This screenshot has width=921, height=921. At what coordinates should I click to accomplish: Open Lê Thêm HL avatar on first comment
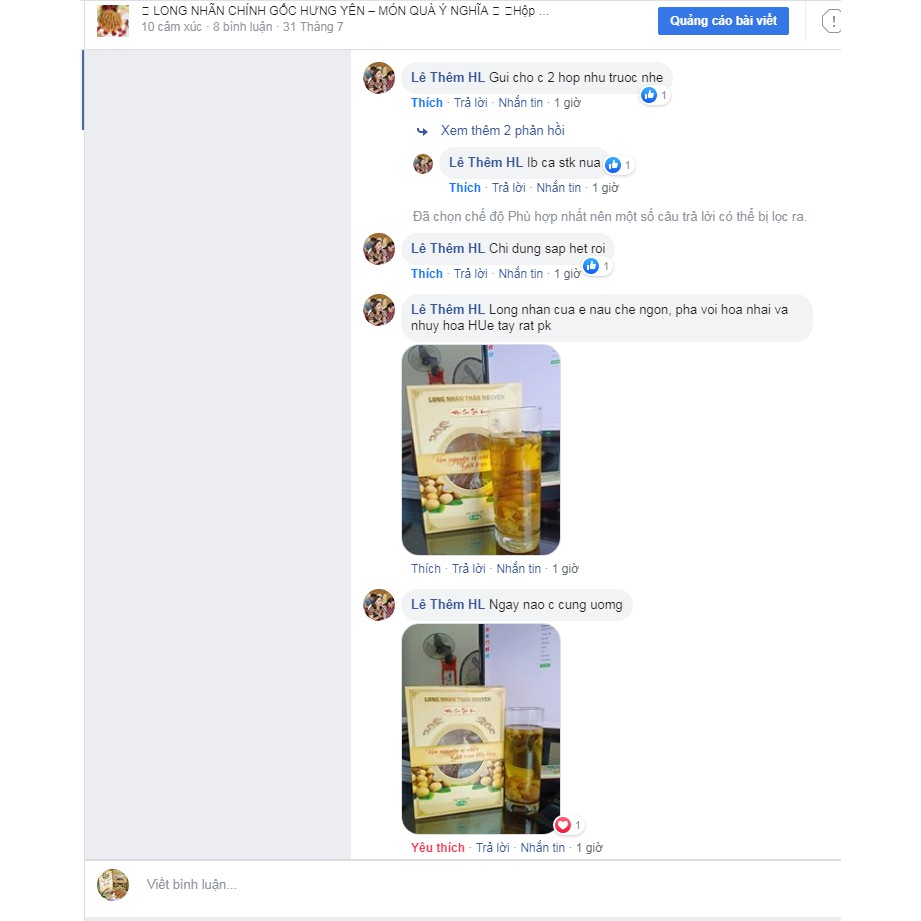pyautogui.click(x=379, y=78)
